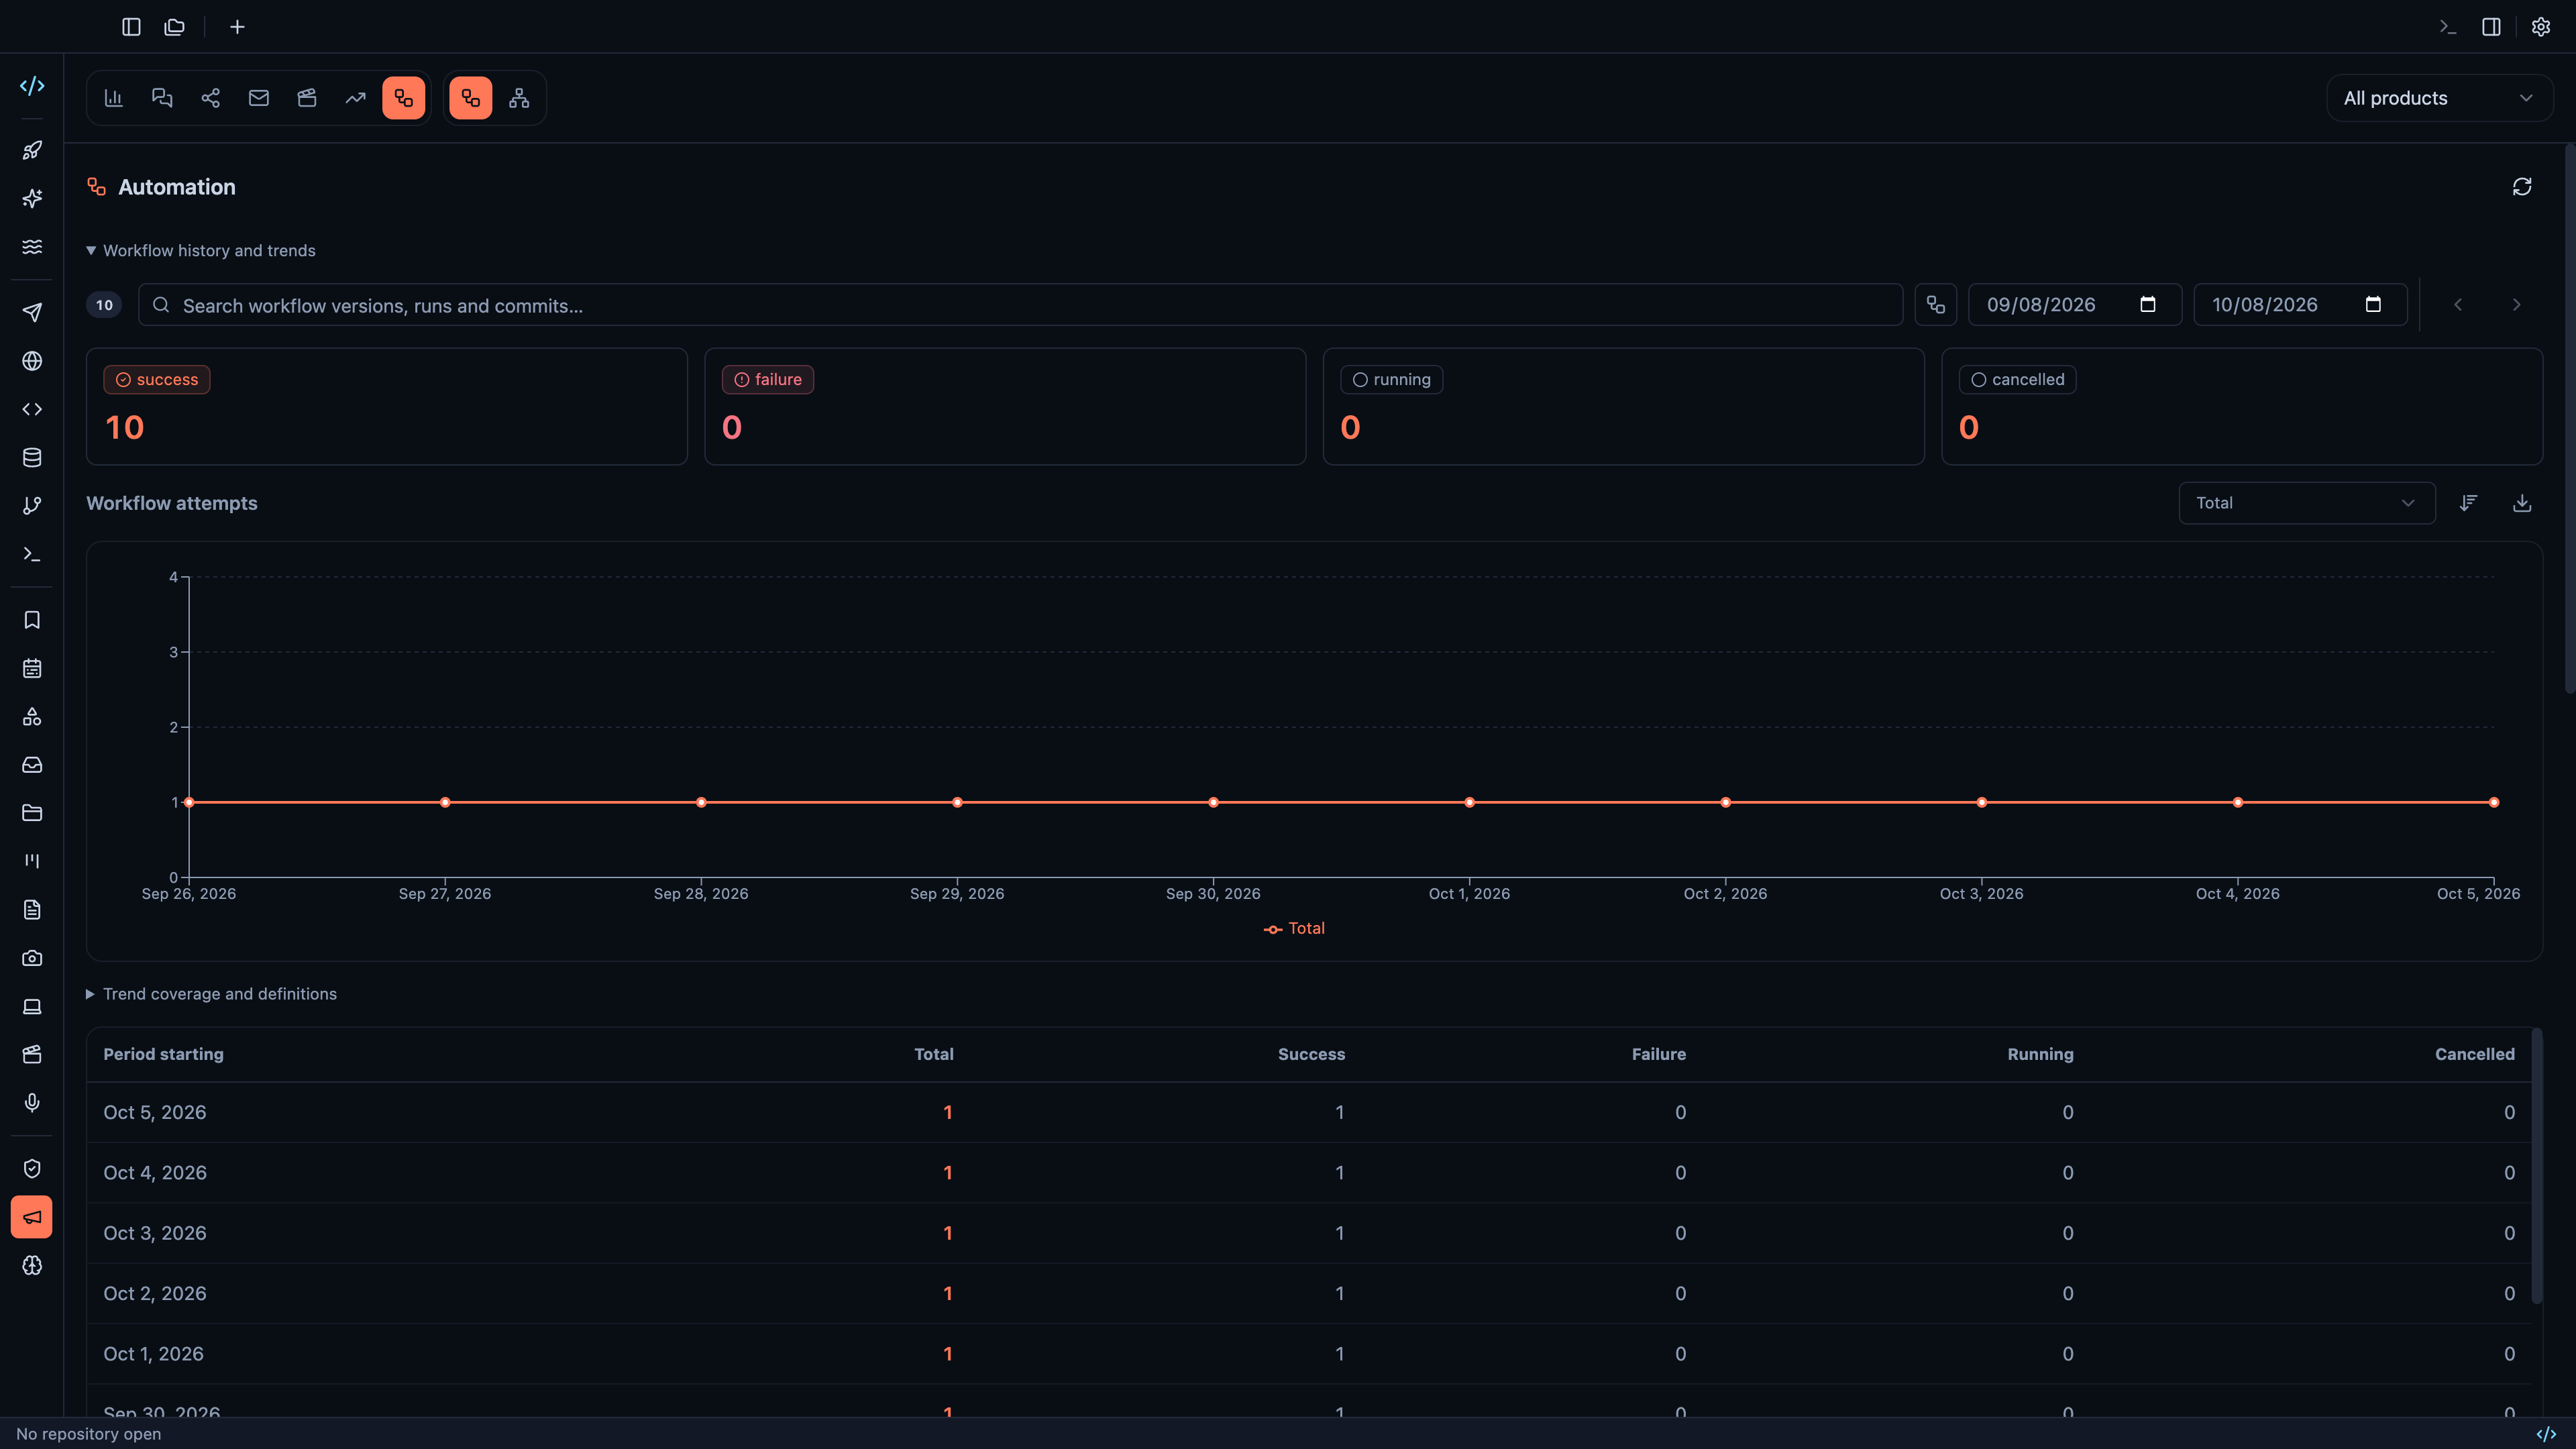Select the trending arrow toolbar icon
The image size is (2576, 1449).
click(355, 98)
